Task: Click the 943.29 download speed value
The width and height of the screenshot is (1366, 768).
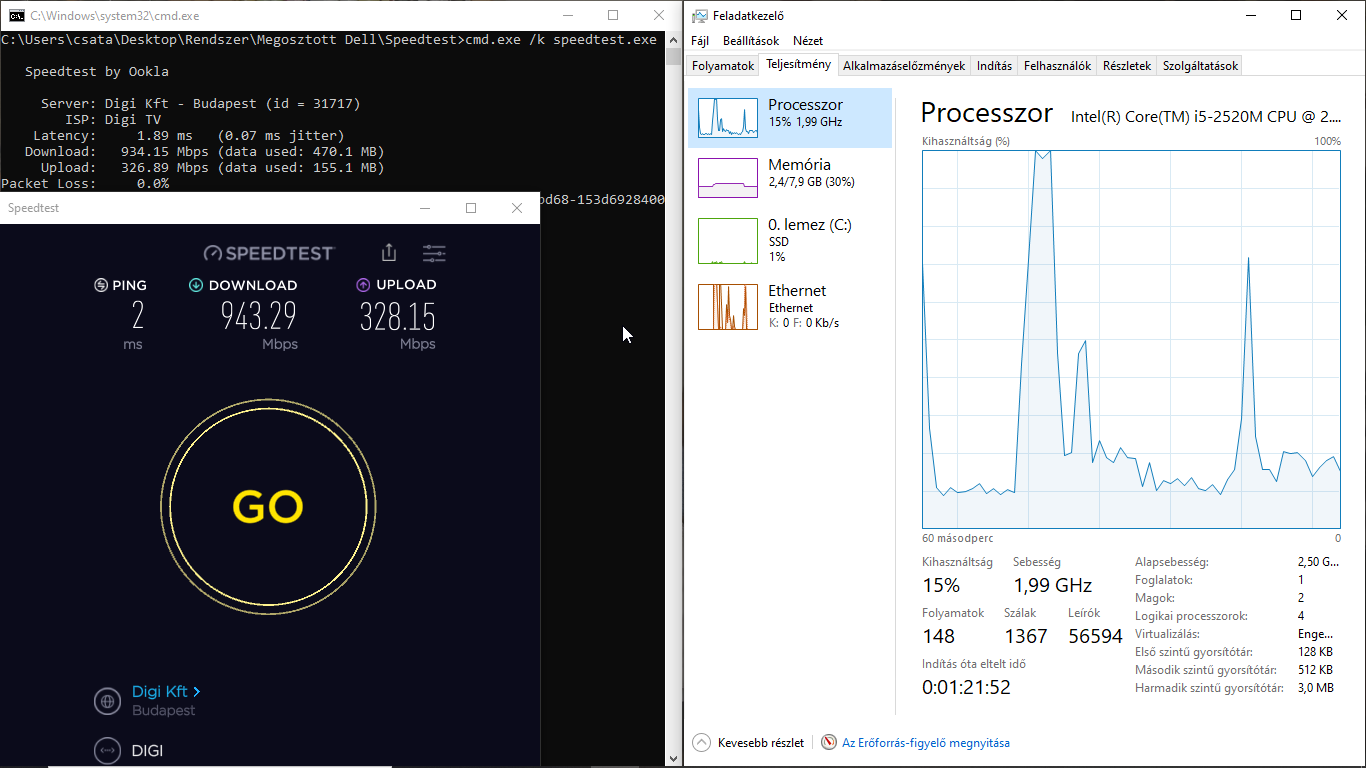Action: pyautogui.click(x=258, y=316)
